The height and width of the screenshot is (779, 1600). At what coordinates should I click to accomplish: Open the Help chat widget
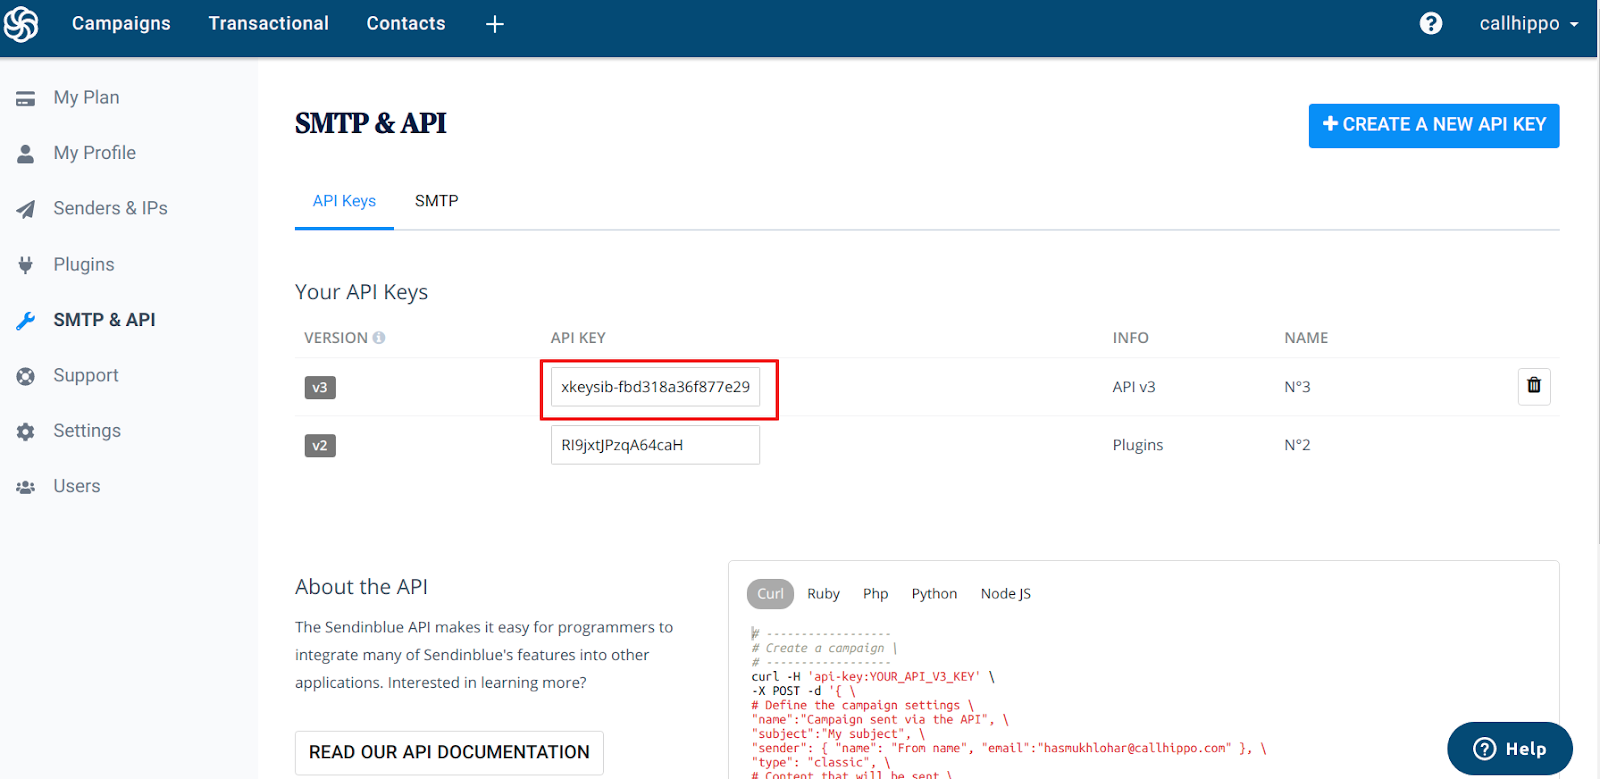point(1510,749)
